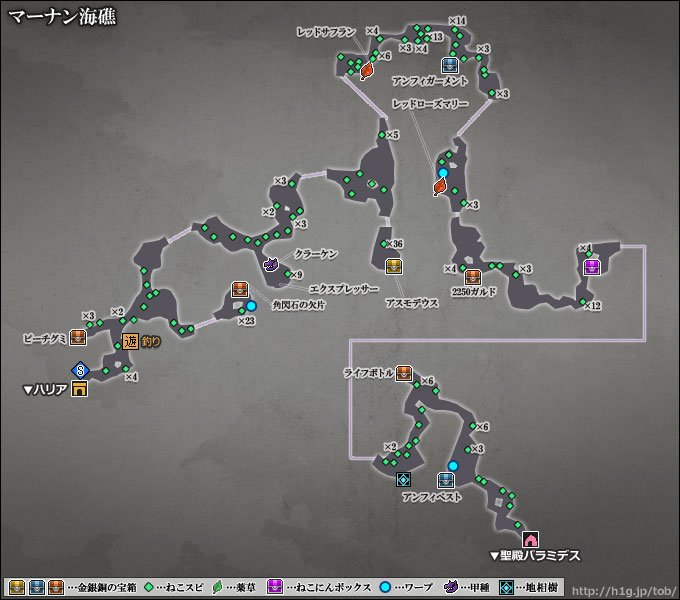This screenshot has height=600, width=680.
Task: Click the ピーチグミ label
Action: click(45, 339)
